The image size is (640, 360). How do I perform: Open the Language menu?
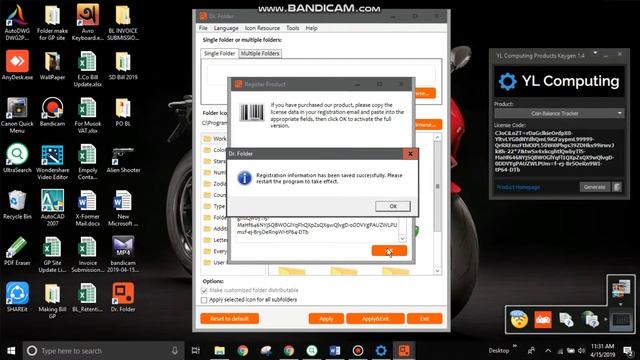click(226, 28)
